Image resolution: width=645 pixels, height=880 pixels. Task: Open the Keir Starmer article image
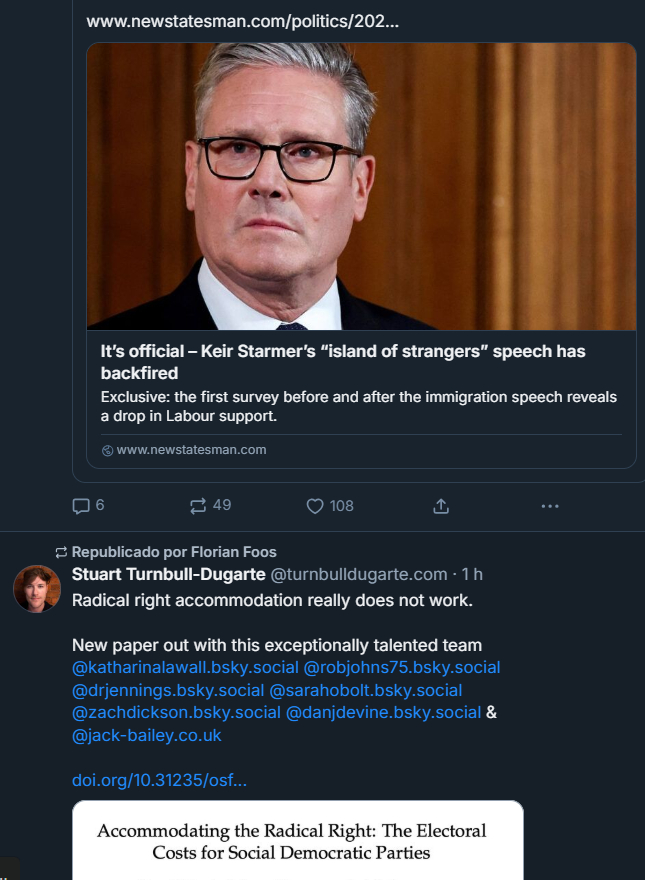point(361,187)
